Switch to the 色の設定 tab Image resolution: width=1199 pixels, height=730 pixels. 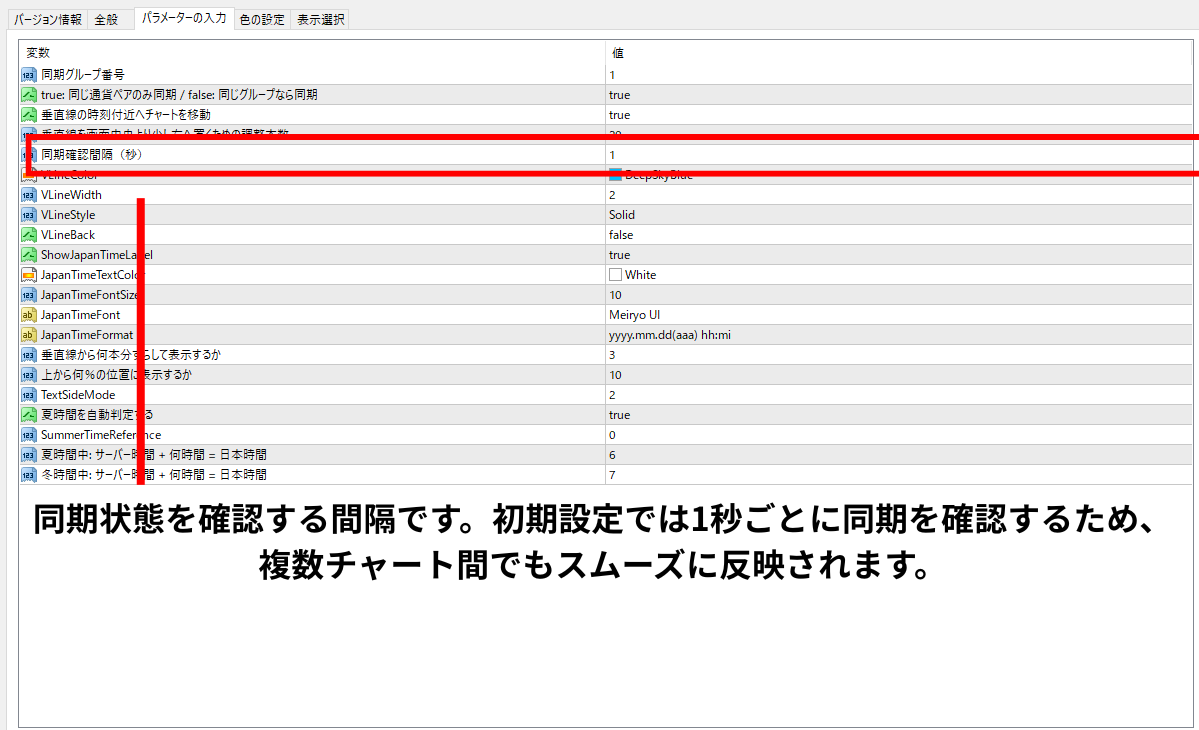[x=262, y=19]
